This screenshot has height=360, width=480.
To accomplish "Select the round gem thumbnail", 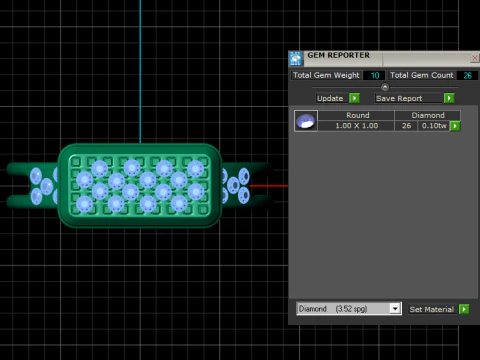I will [306, 121].
